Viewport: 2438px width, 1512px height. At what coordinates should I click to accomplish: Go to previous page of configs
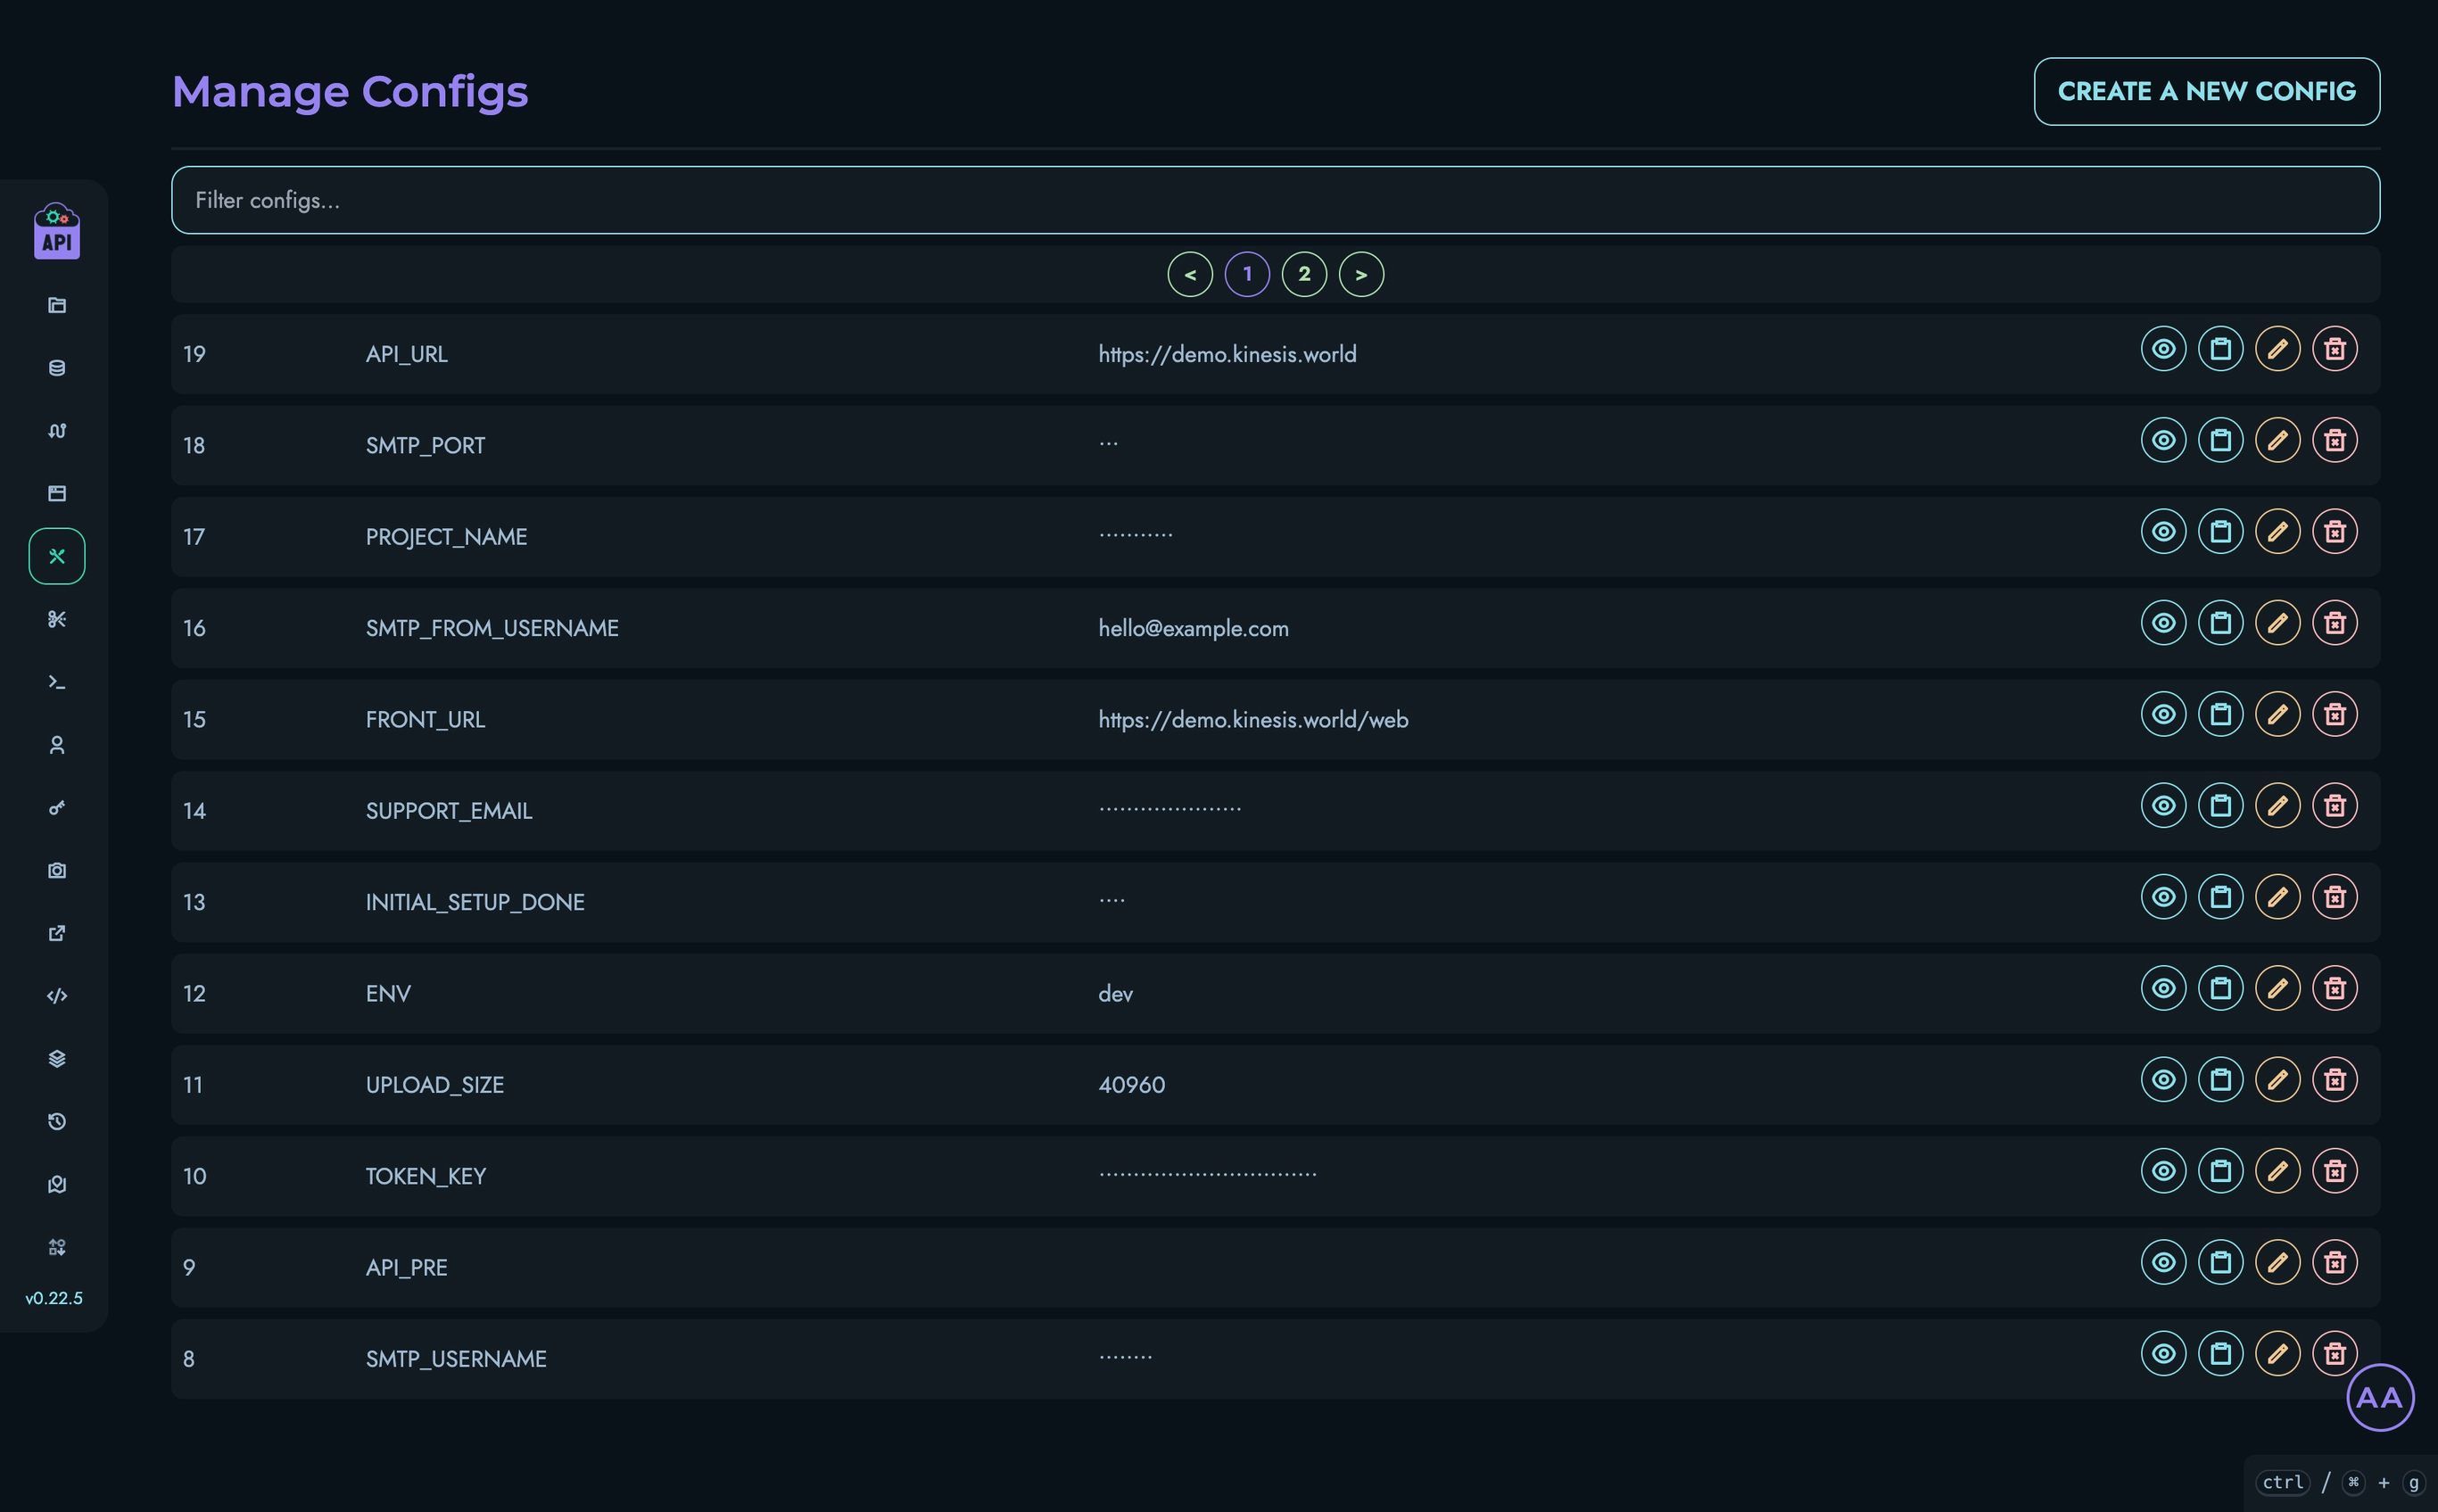[1190, 274]
